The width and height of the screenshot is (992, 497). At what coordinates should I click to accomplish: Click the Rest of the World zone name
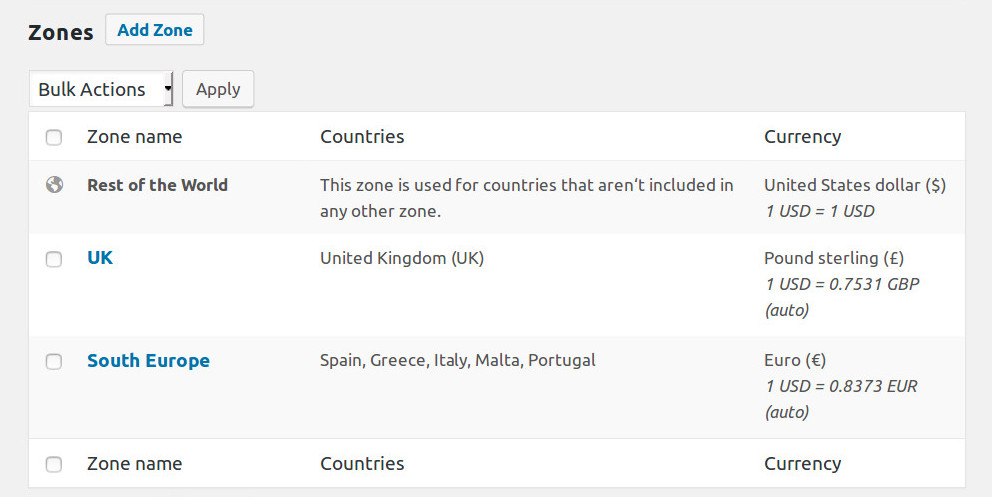157,185
